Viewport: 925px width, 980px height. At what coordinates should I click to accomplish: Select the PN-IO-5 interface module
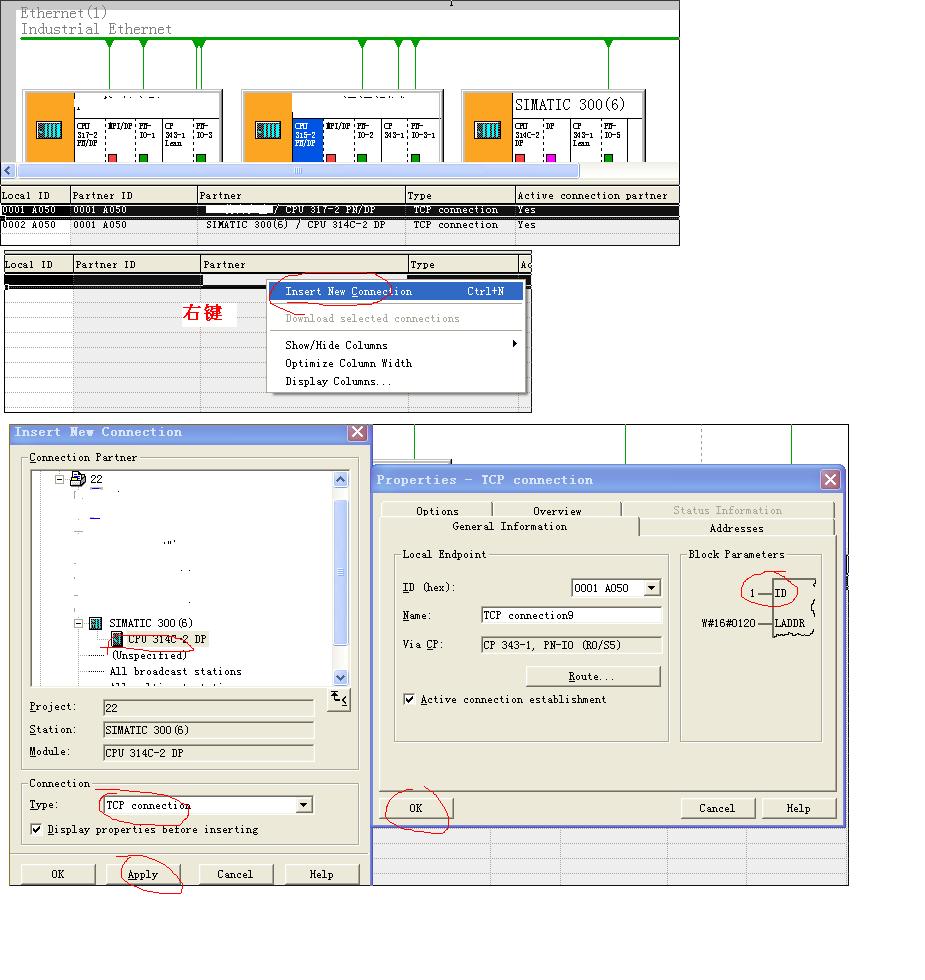coord(613,140)
